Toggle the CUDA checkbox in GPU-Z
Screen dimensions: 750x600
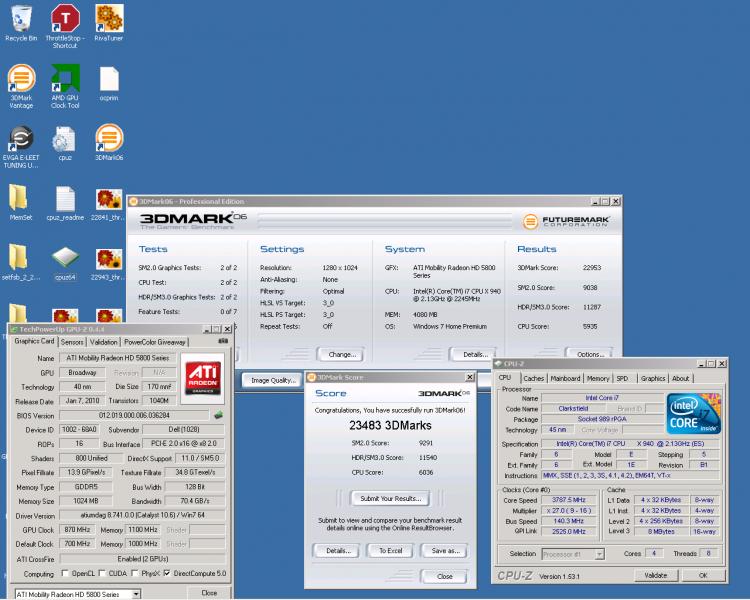pyautogui.click(x=102, y=573)
